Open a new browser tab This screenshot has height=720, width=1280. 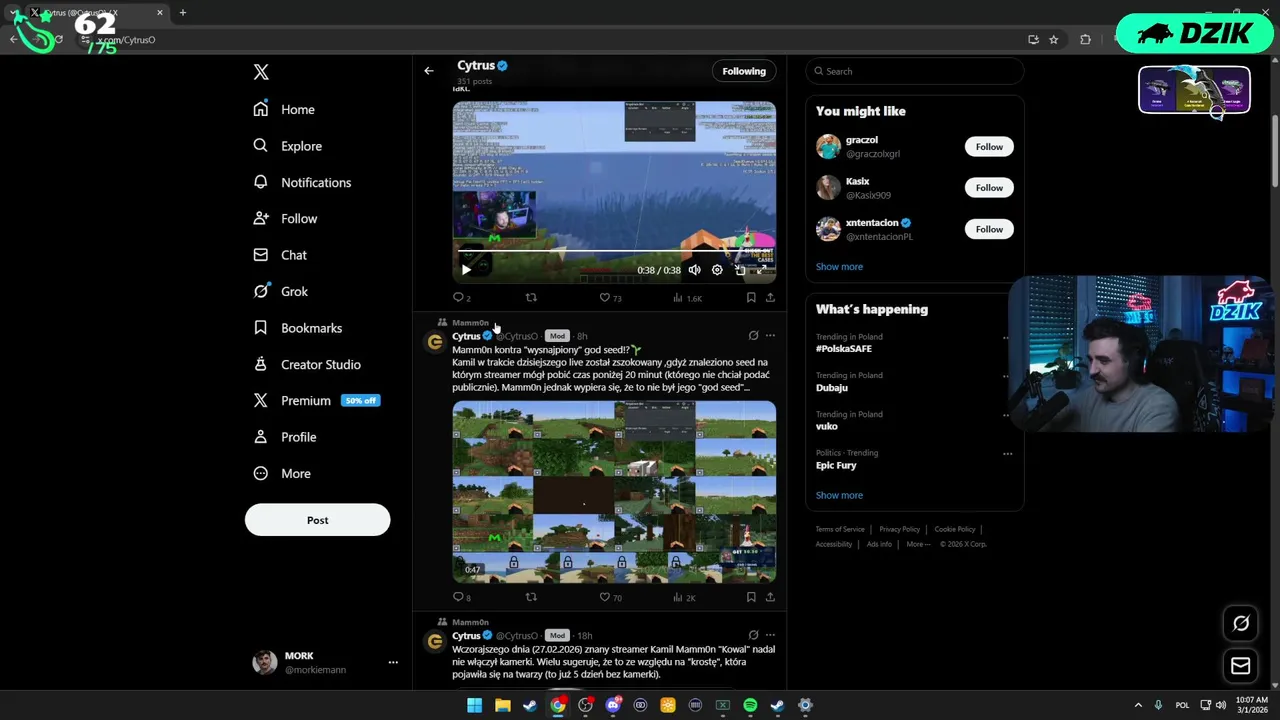[x=182, y=13]
